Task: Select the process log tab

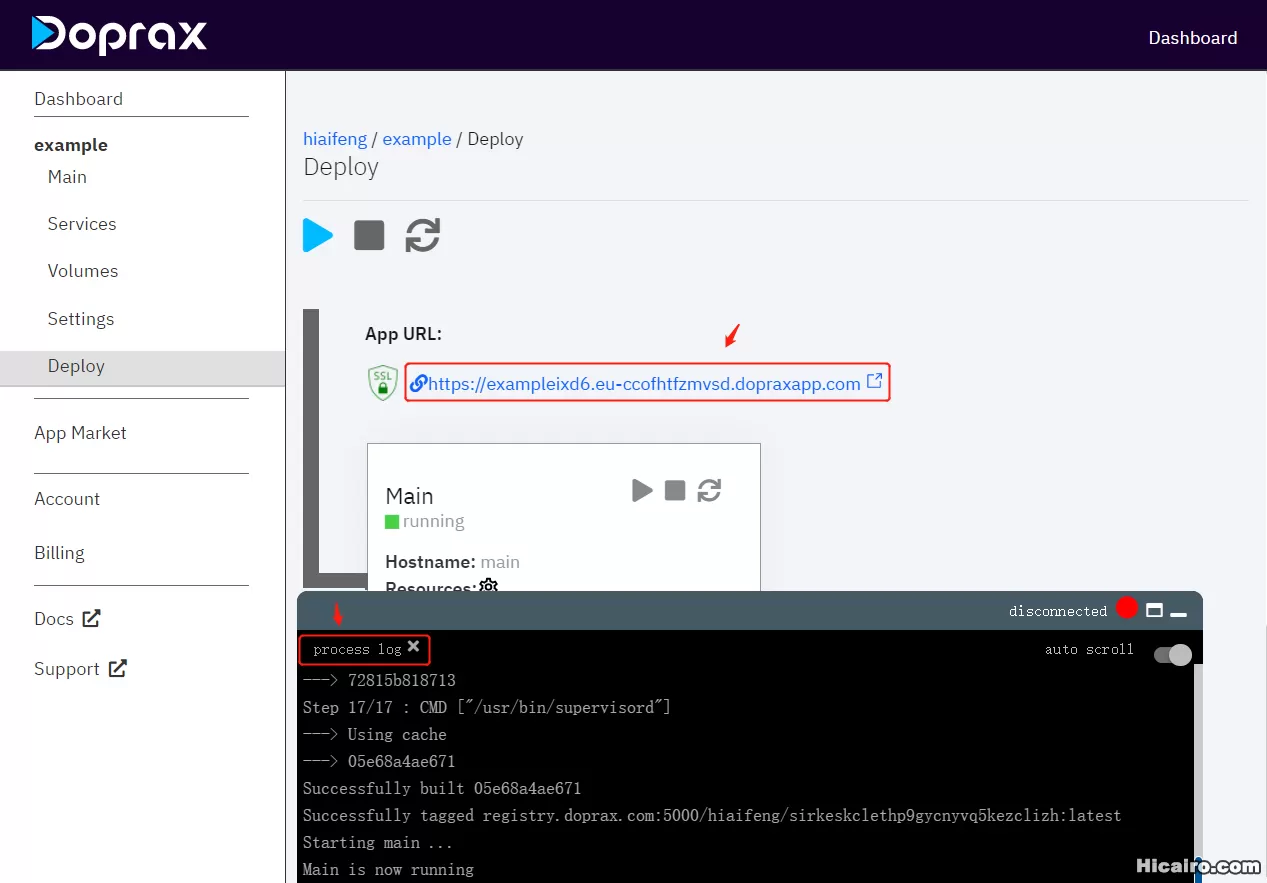Action: tap(356, 650)
